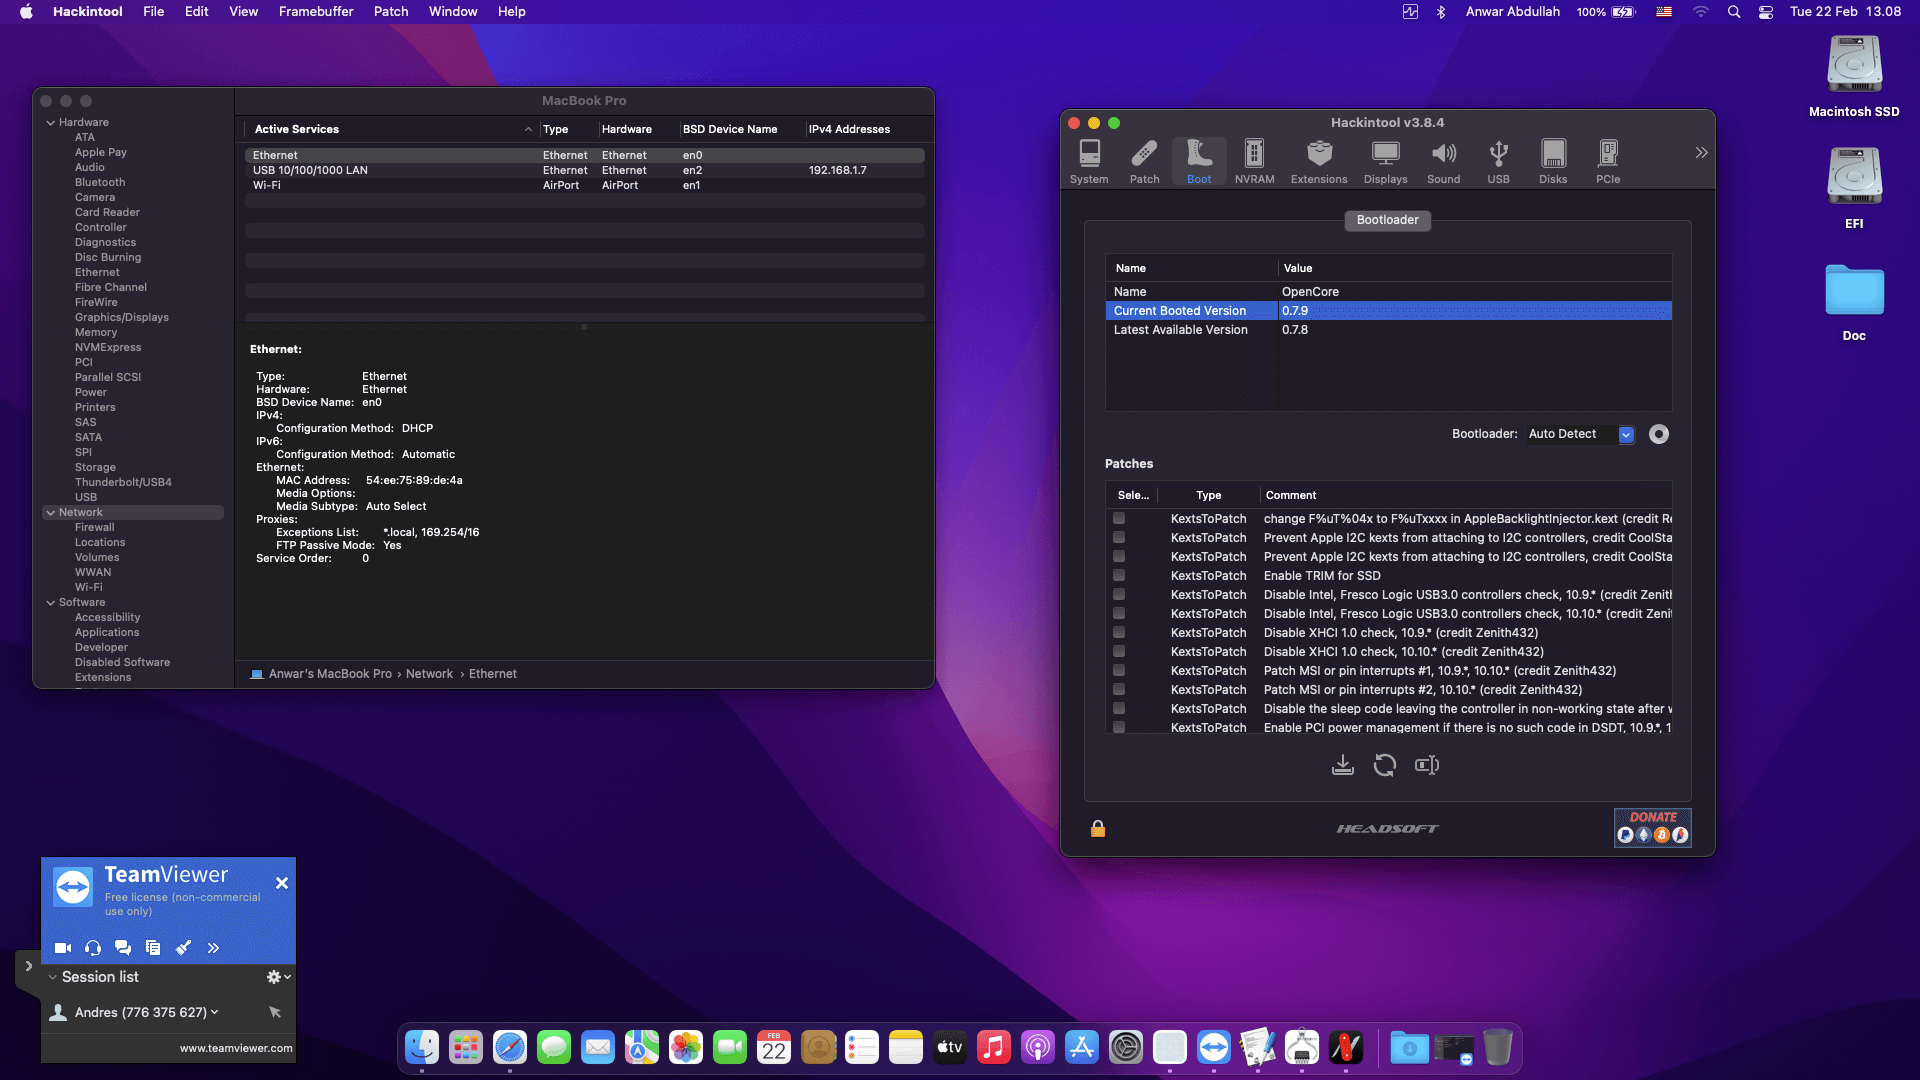Image resolution: width=1920 pixels, height=1080 pixels.
Task: Open the File menu
Action: click(153, 12)
